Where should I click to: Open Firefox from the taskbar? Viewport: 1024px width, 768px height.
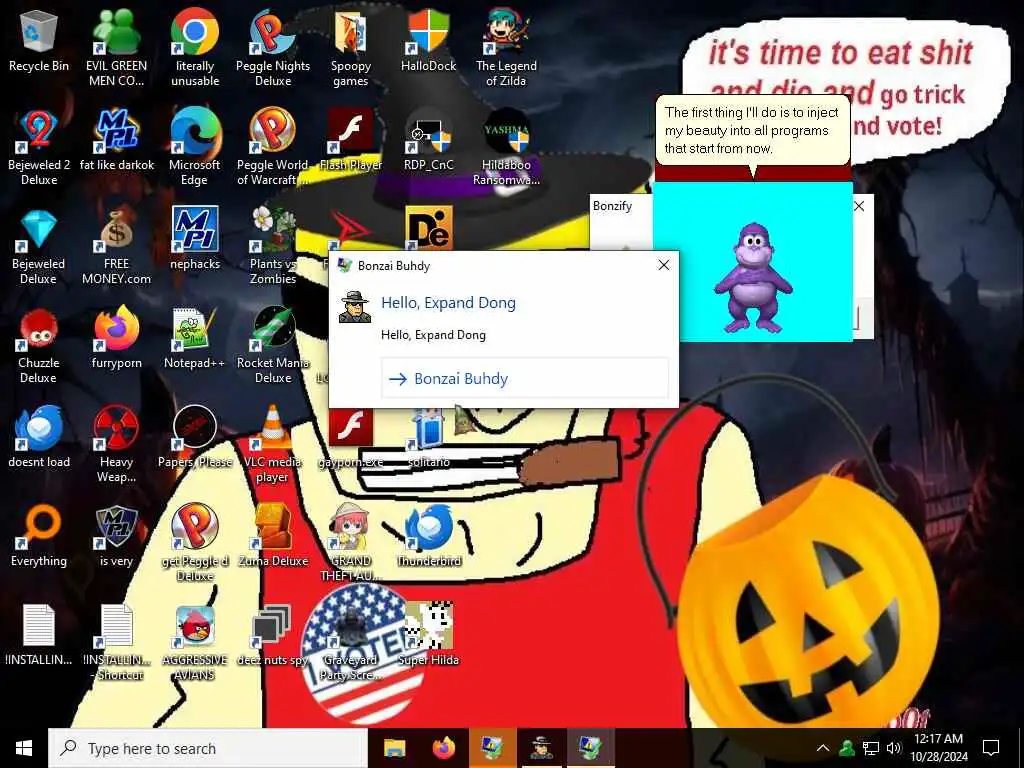[443, 748]
